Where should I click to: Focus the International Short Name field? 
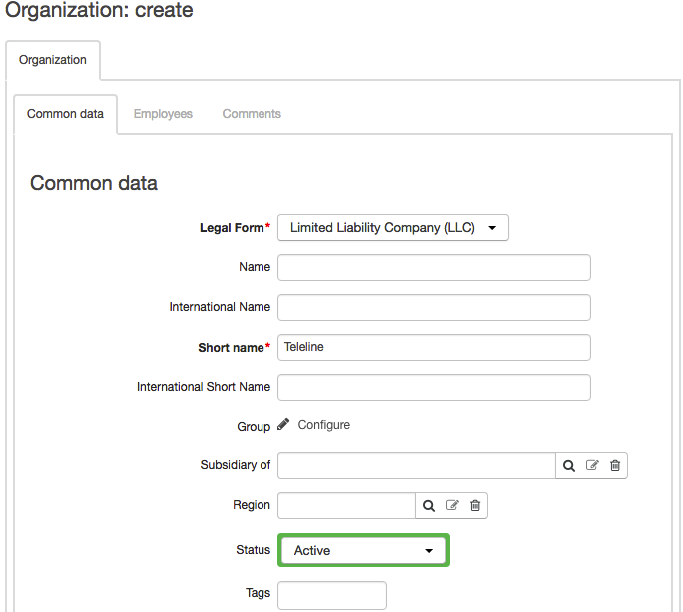[x=434, y=387]
